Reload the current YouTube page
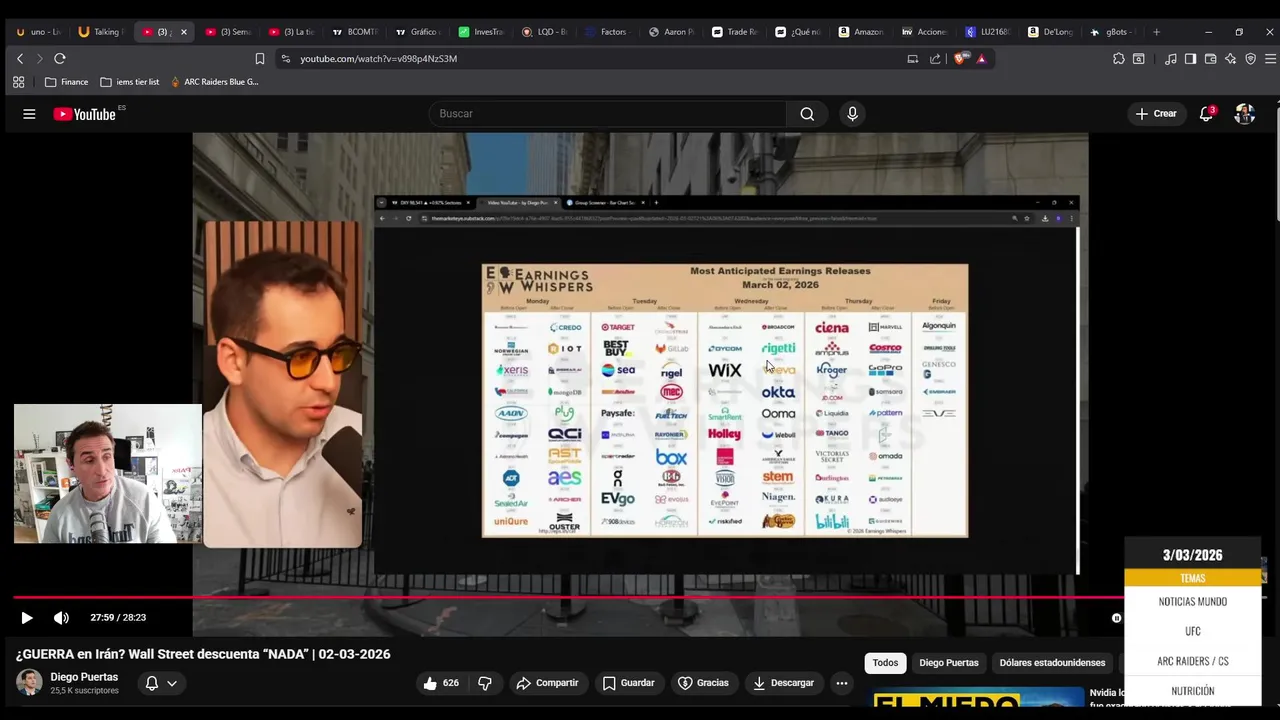The height and width of the screenshot is (720, 1280). coord(60,58)
